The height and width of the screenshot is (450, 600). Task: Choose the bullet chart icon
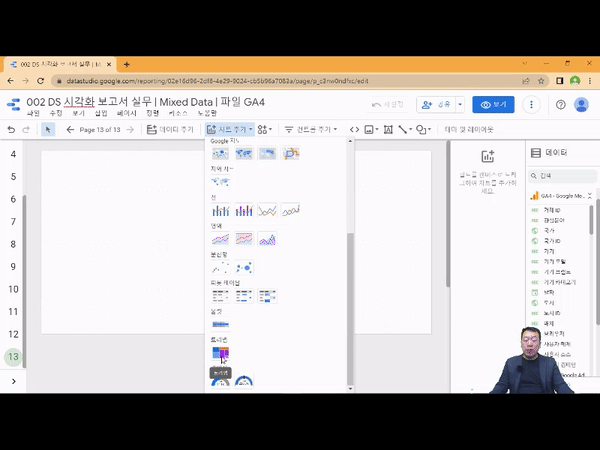click(x=220, y=324)
